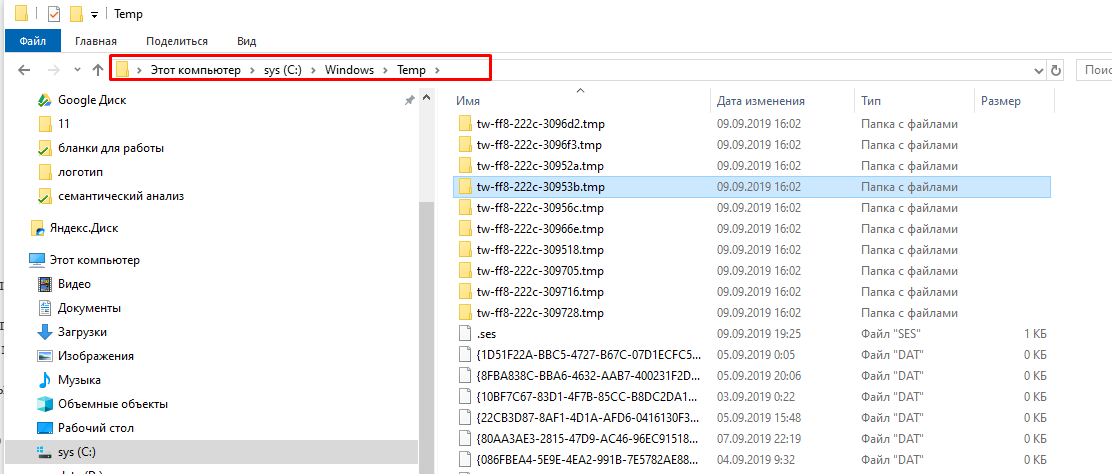Image resolution: width=1112 pixels, height=474 pixels.
Task: Sort files by Дата изменения column header
Action: click(x=760, y=101)
